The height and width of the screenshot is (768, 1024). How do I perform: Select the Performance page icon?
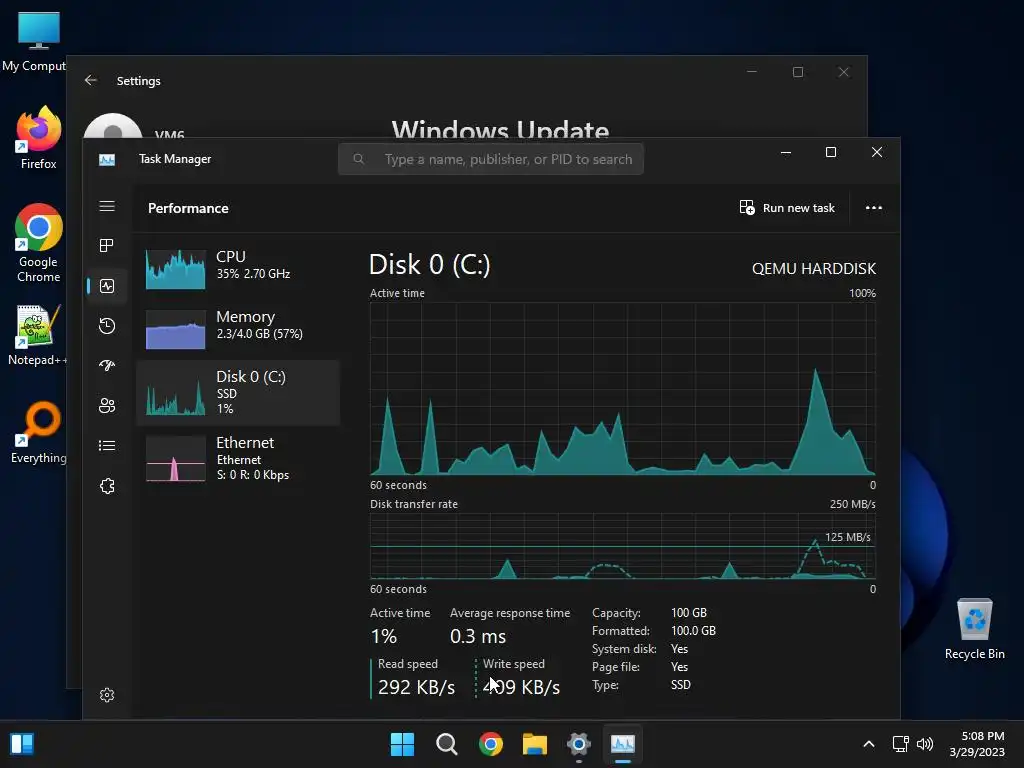tap(107, 286)
